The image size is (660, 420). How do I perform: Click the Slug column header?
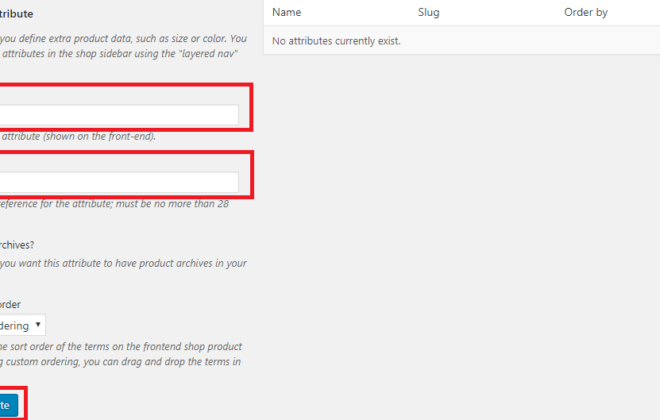click(x=428, y=12)
